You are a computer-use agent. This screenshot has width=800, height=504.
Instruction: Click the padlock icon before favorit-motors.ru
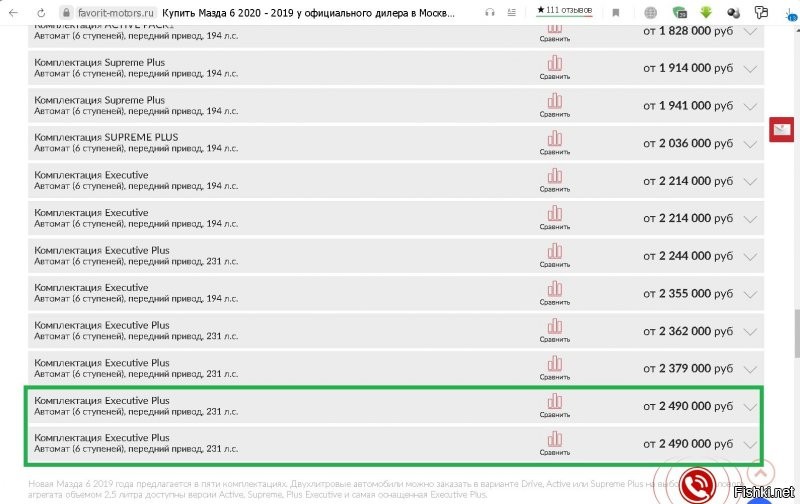click(65, 12)
